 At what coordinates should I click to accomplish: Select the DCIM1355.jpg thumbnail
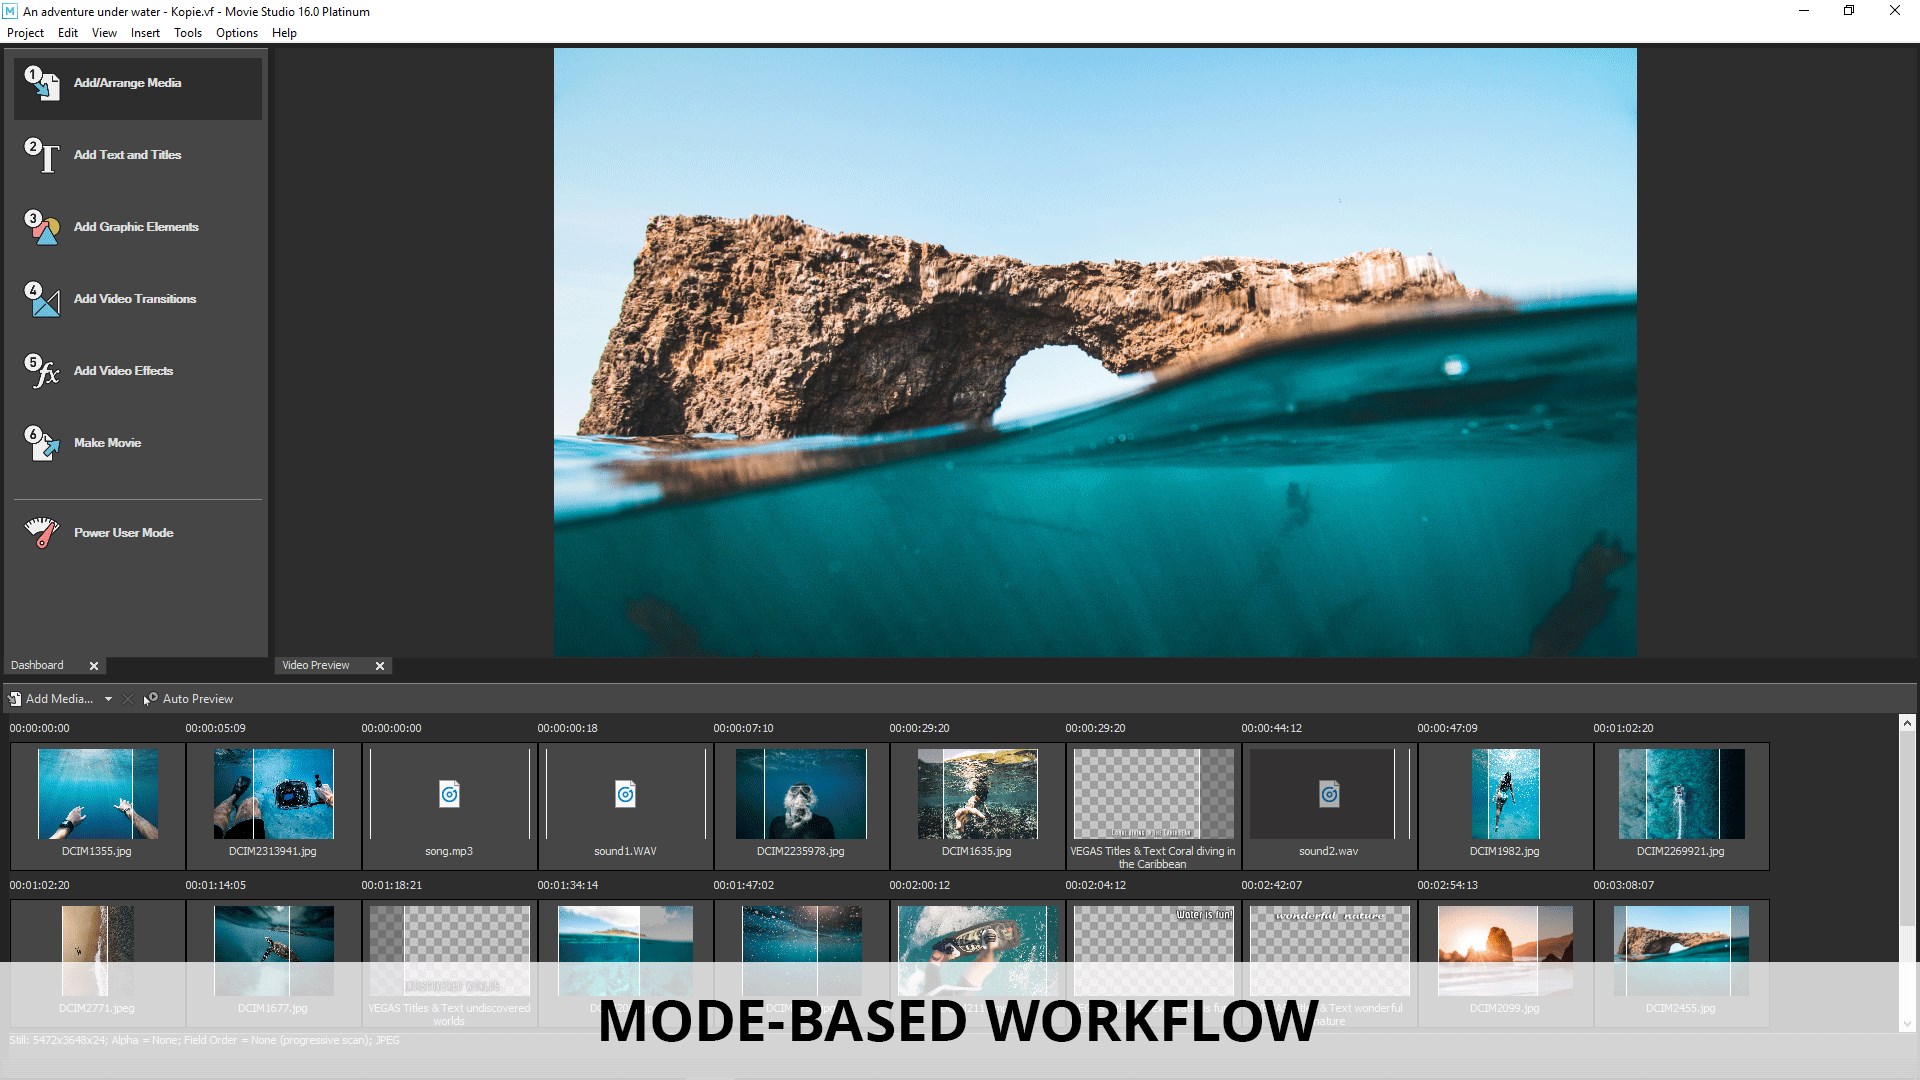tap(97, 794)
